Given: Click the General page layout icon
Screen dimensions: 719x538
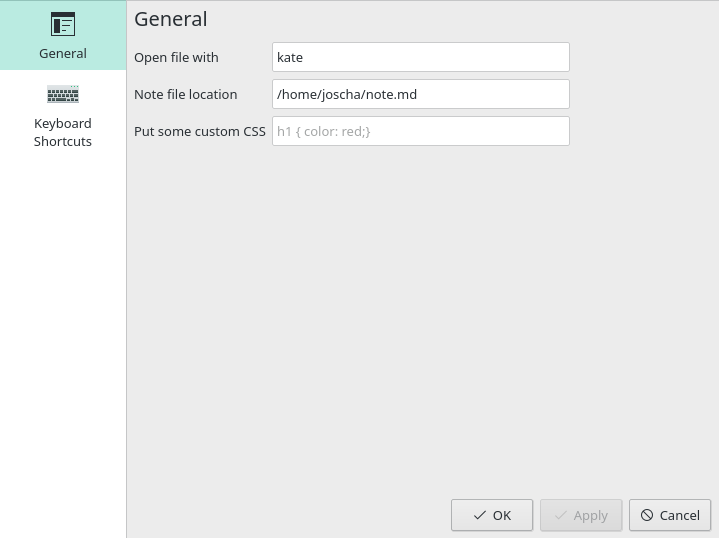Looking at the screenshot, I should [x=63, y=24].
